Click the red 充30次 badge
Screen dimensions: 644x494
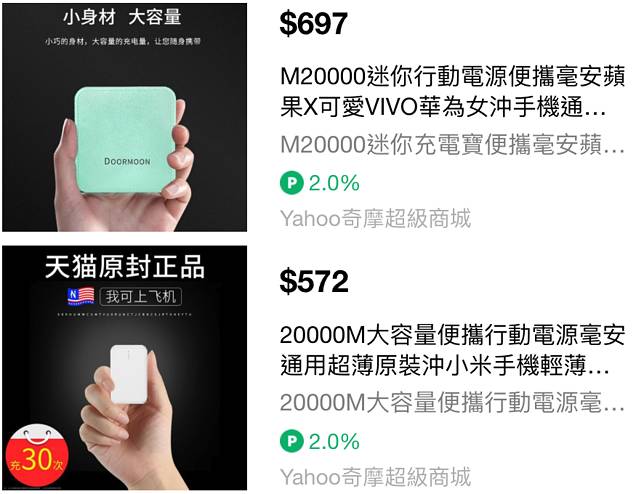pos(38,455)
